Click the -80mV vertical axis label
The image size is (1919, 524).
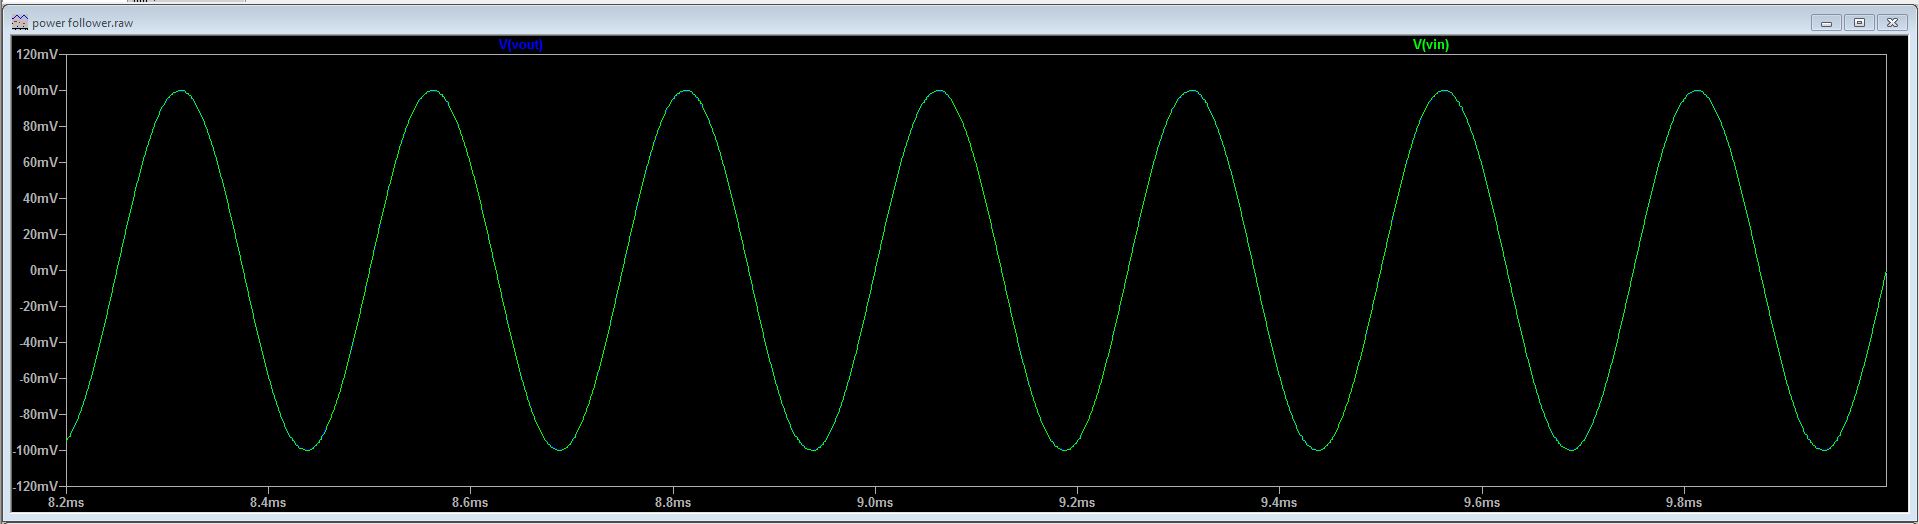(38, 414)
